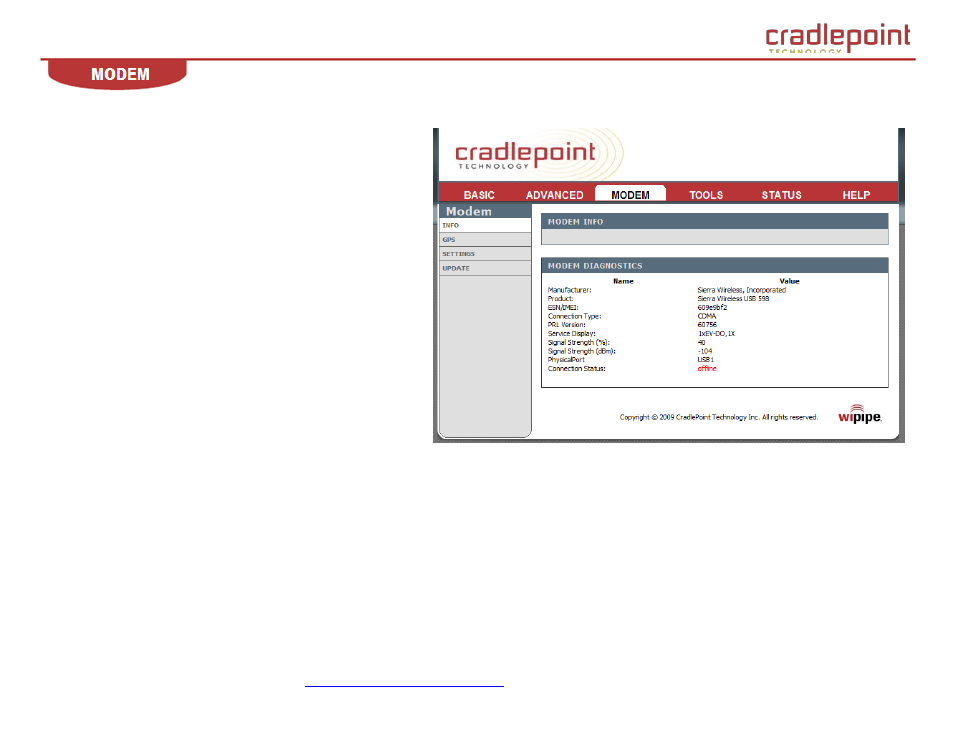The width and height of the screenshot is (954, 737).
Task: Click the Connection Status: label
Action: 576,369
